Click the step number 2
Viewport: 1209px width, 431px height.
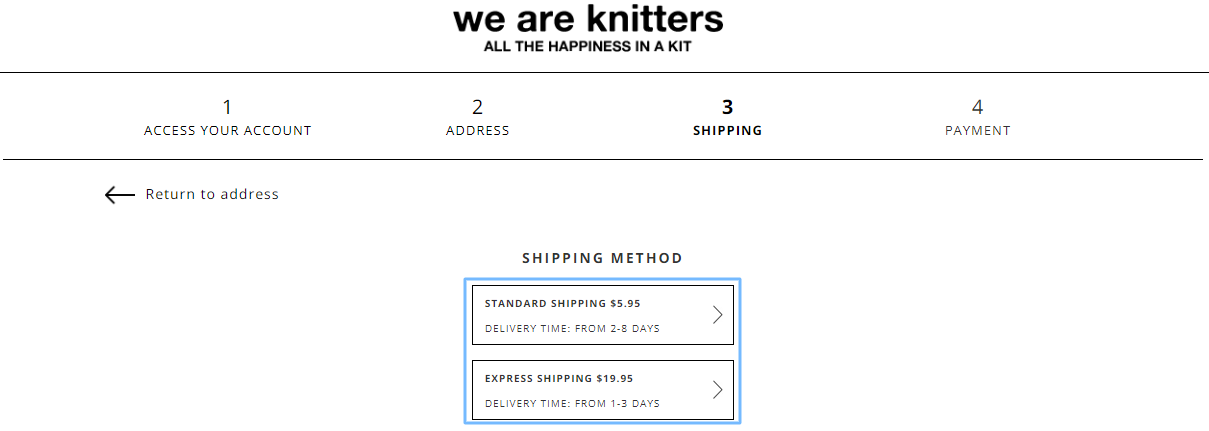(x=478, y=107)
